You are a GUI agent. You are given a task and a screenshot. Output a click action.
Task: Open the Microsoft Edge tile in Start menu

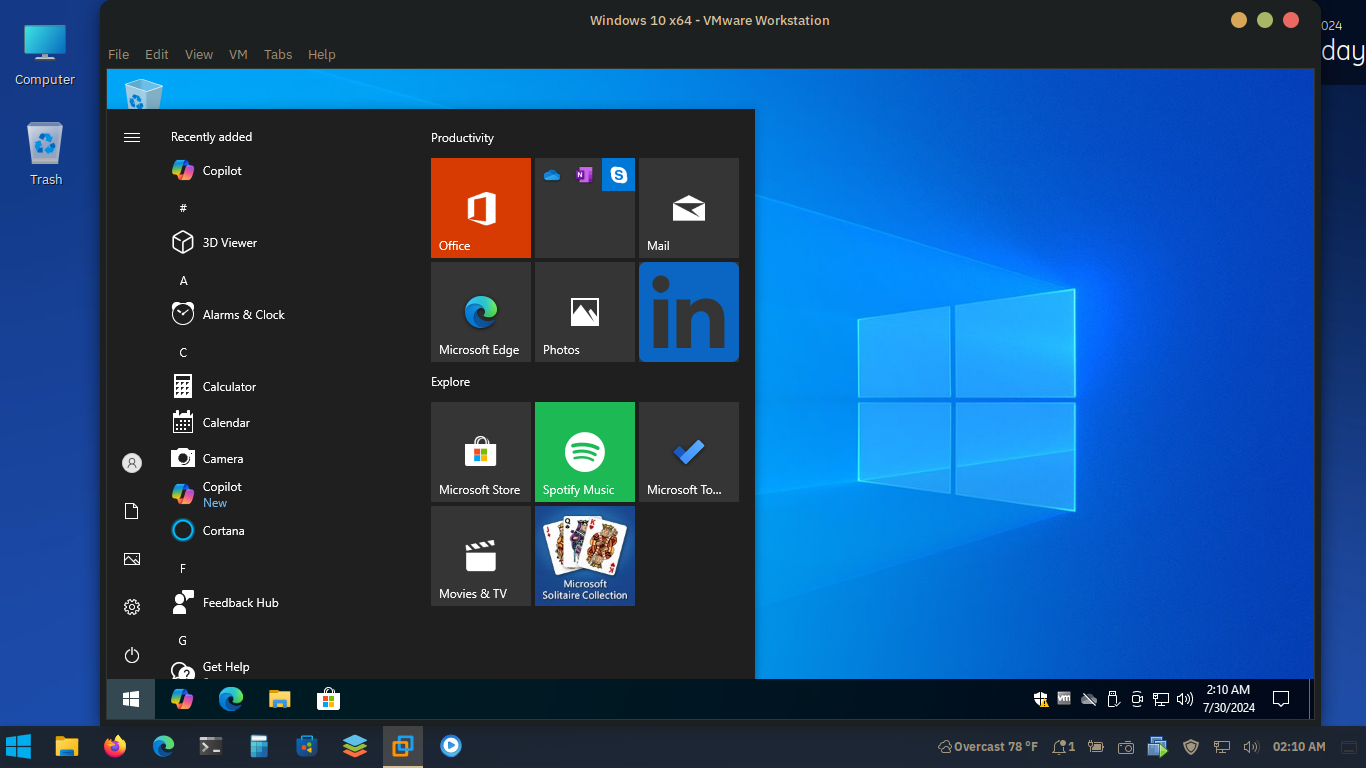pos(481,312)
